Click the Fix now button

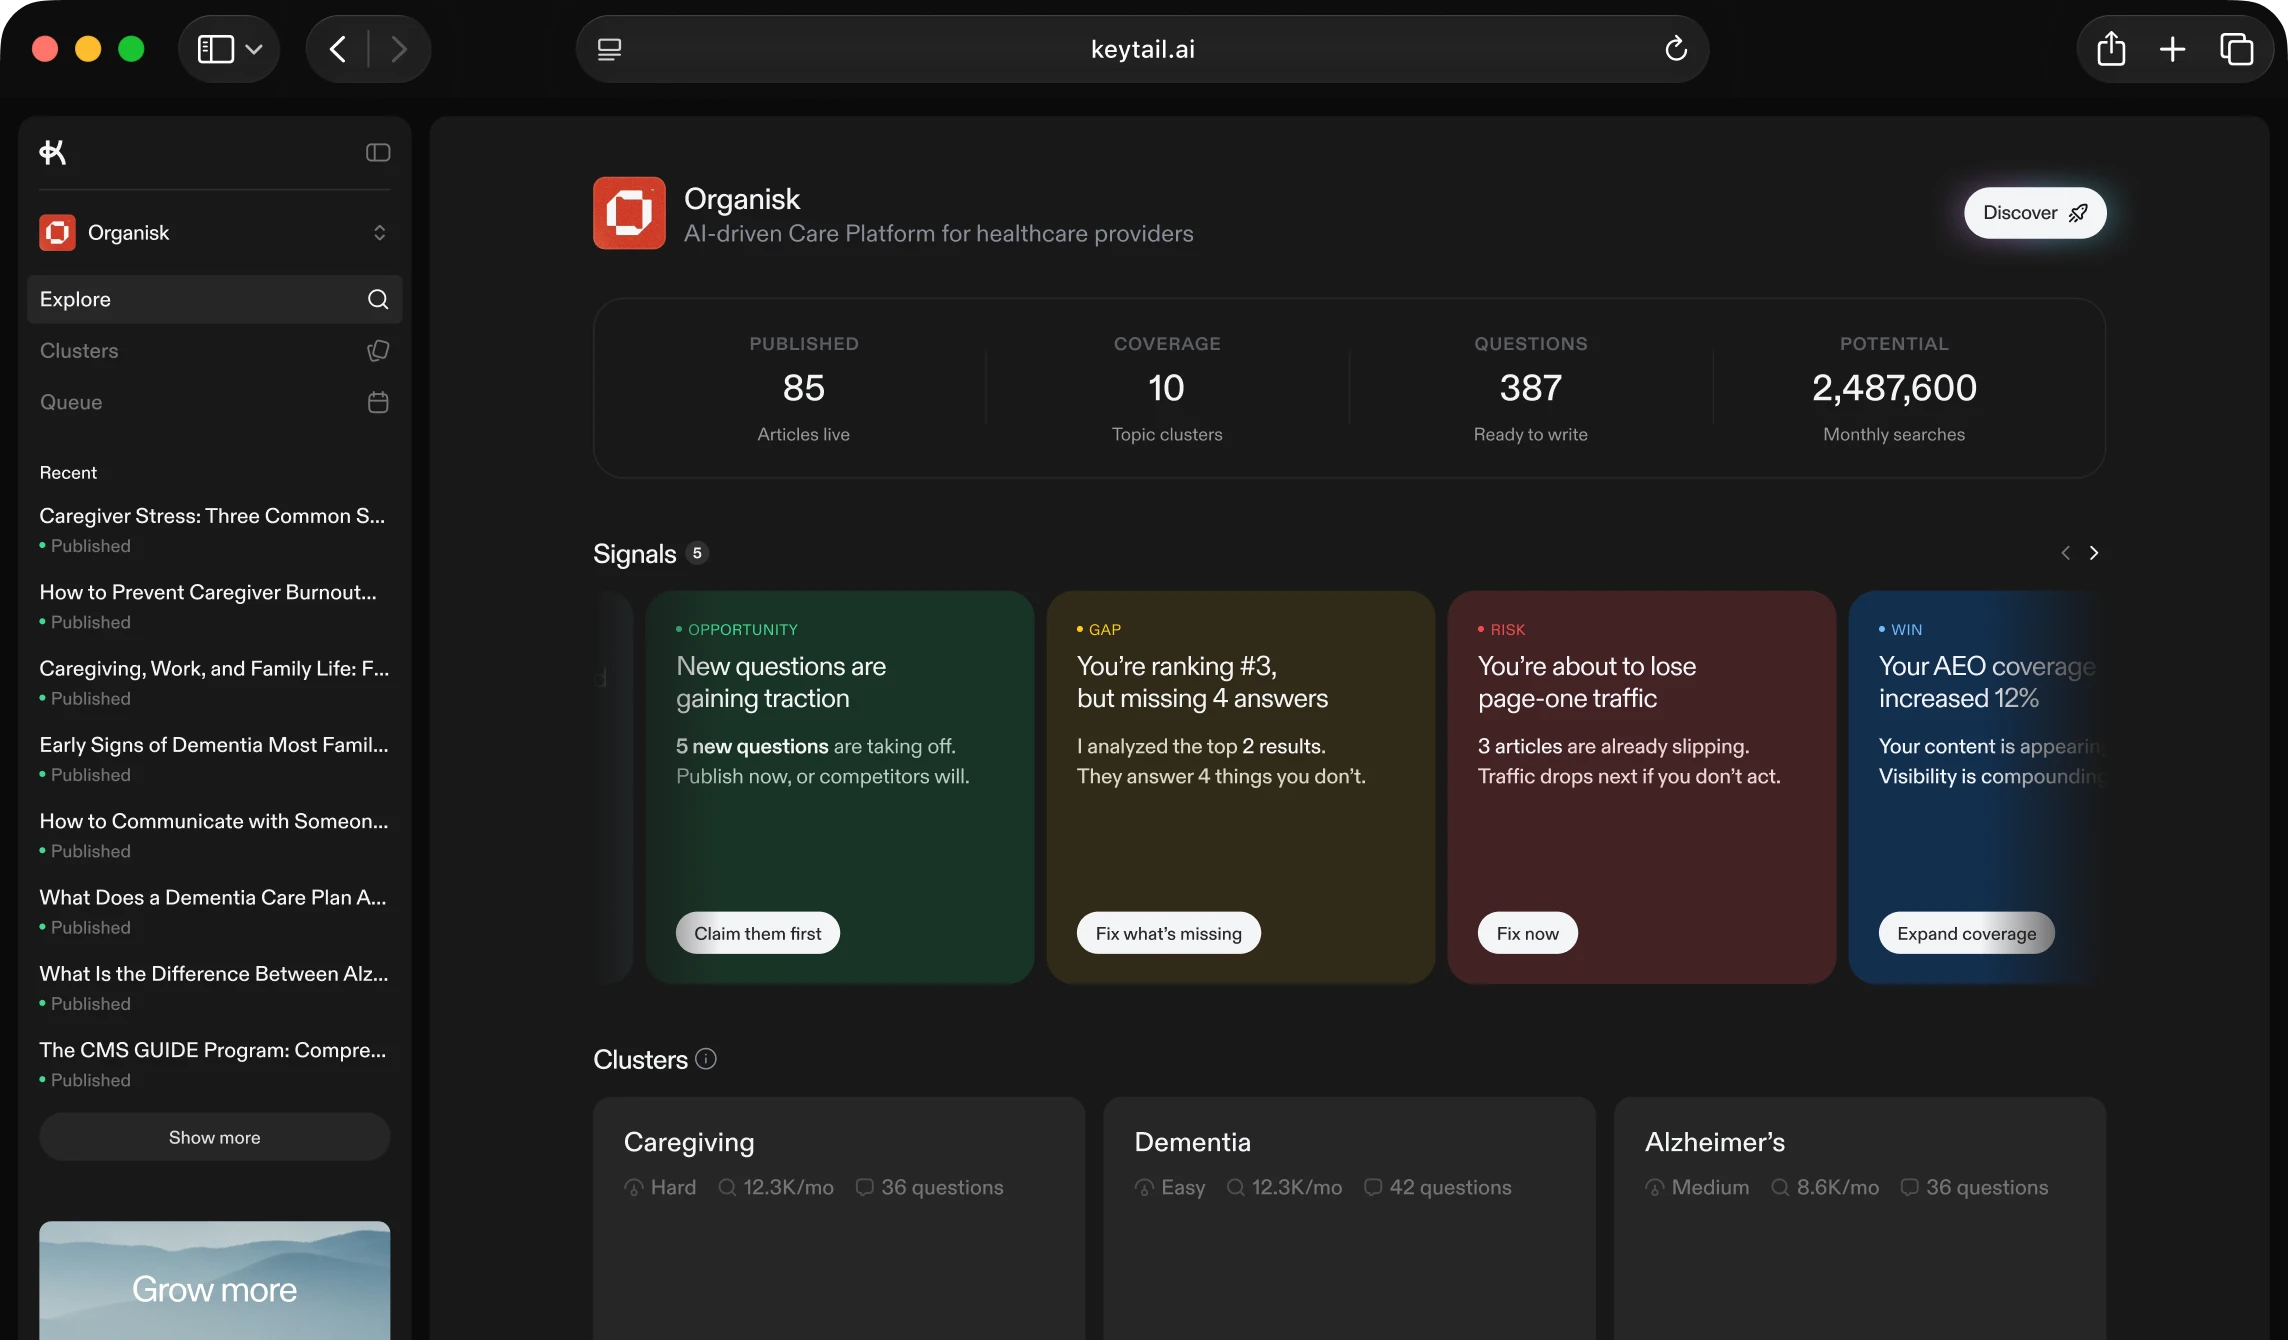1527,933
